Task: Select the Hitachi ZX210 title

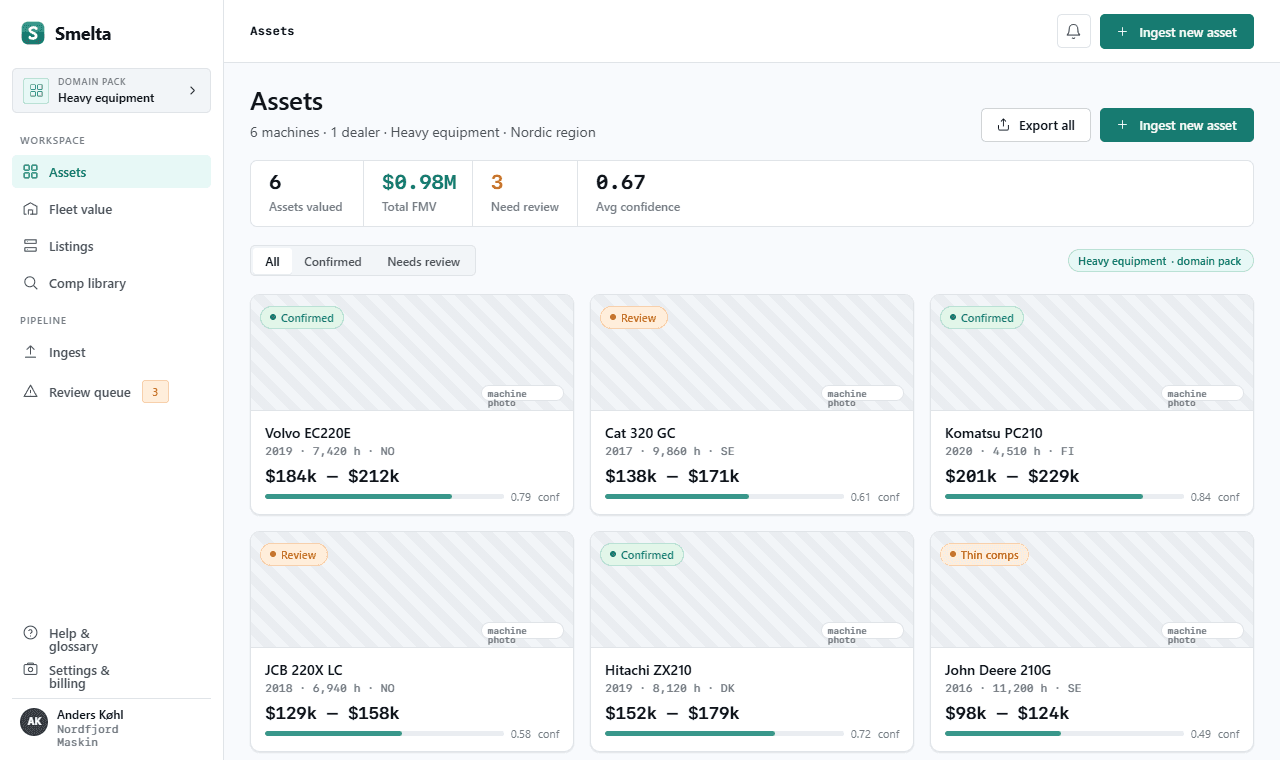Action: pyautogui.click(x=648, y=670)
